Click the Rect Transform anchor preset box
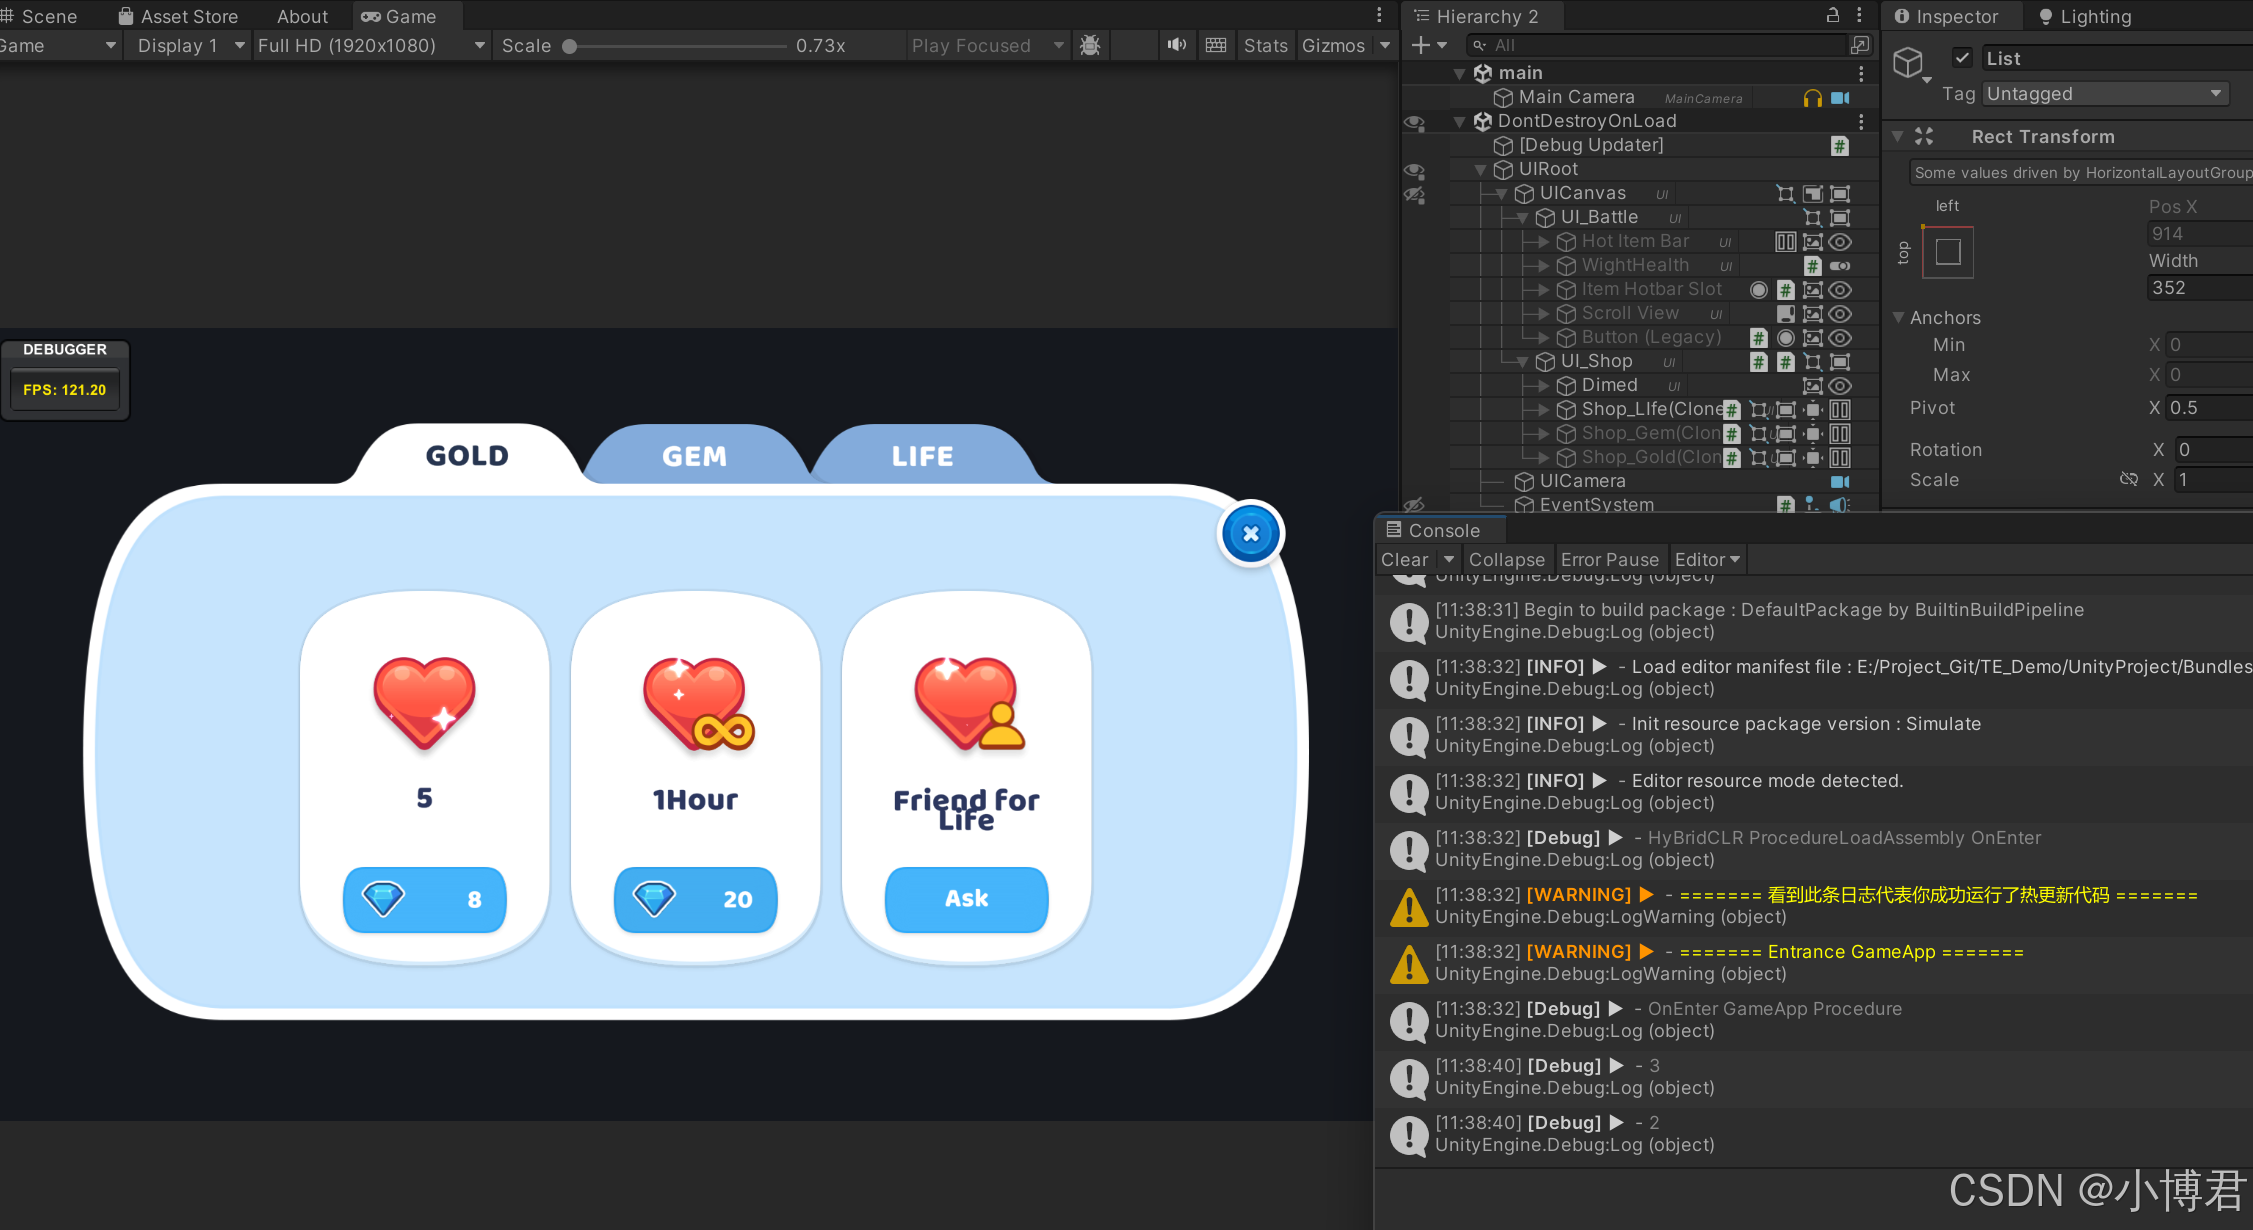Viewport: 2253px width, 1230px height. [x=1948, y=252]
